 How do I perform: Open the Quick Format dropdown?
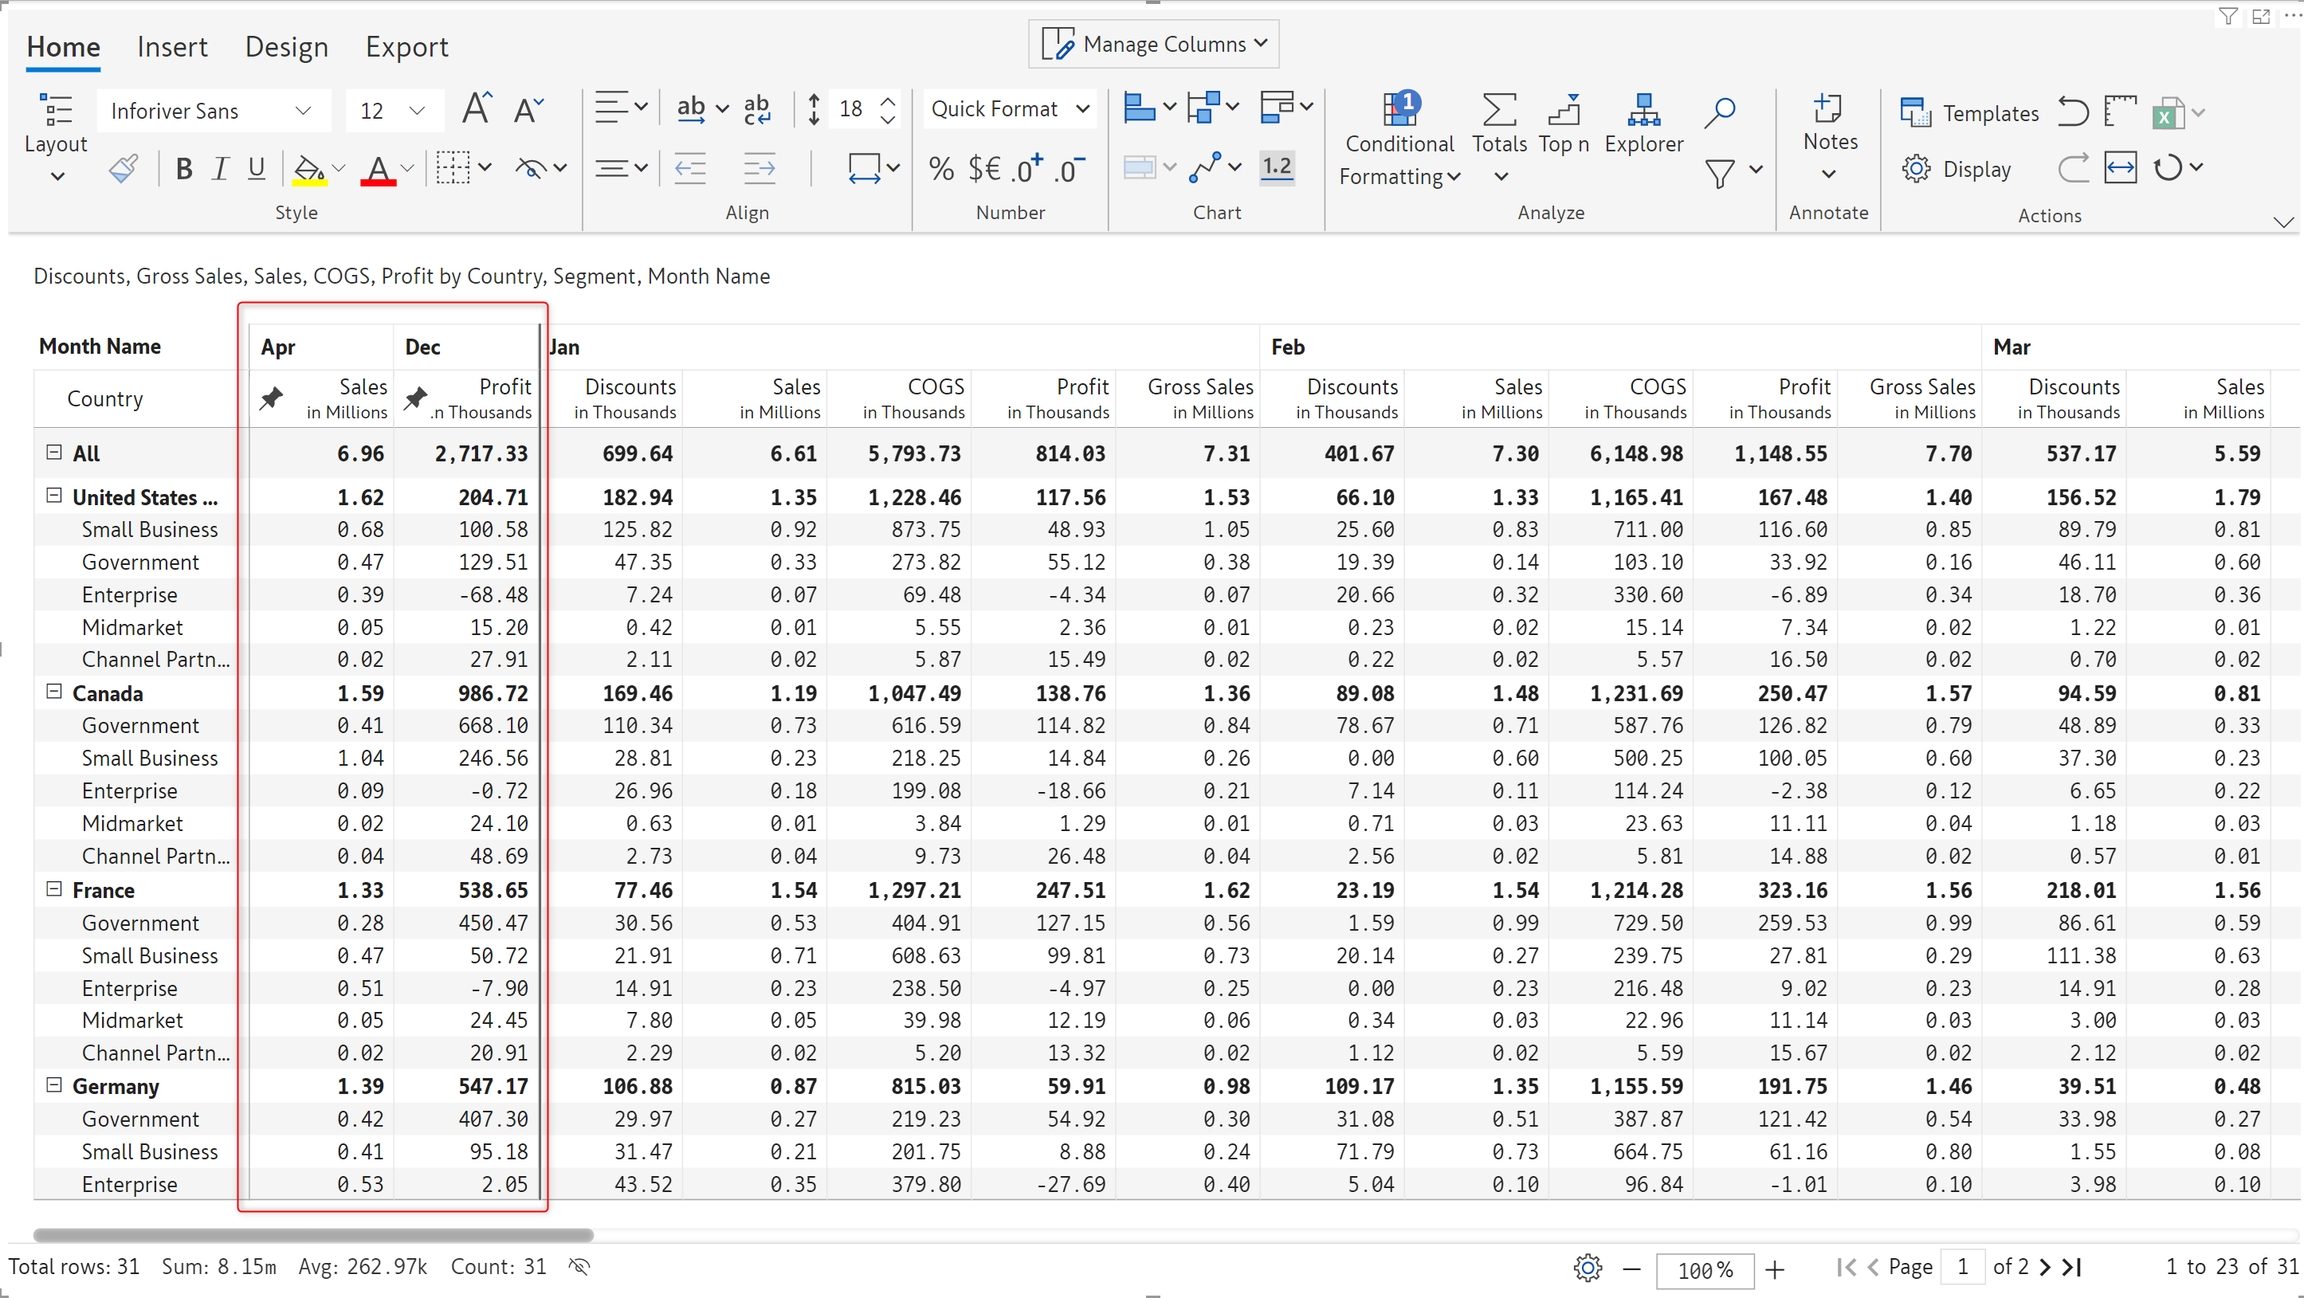[1008, 109]
